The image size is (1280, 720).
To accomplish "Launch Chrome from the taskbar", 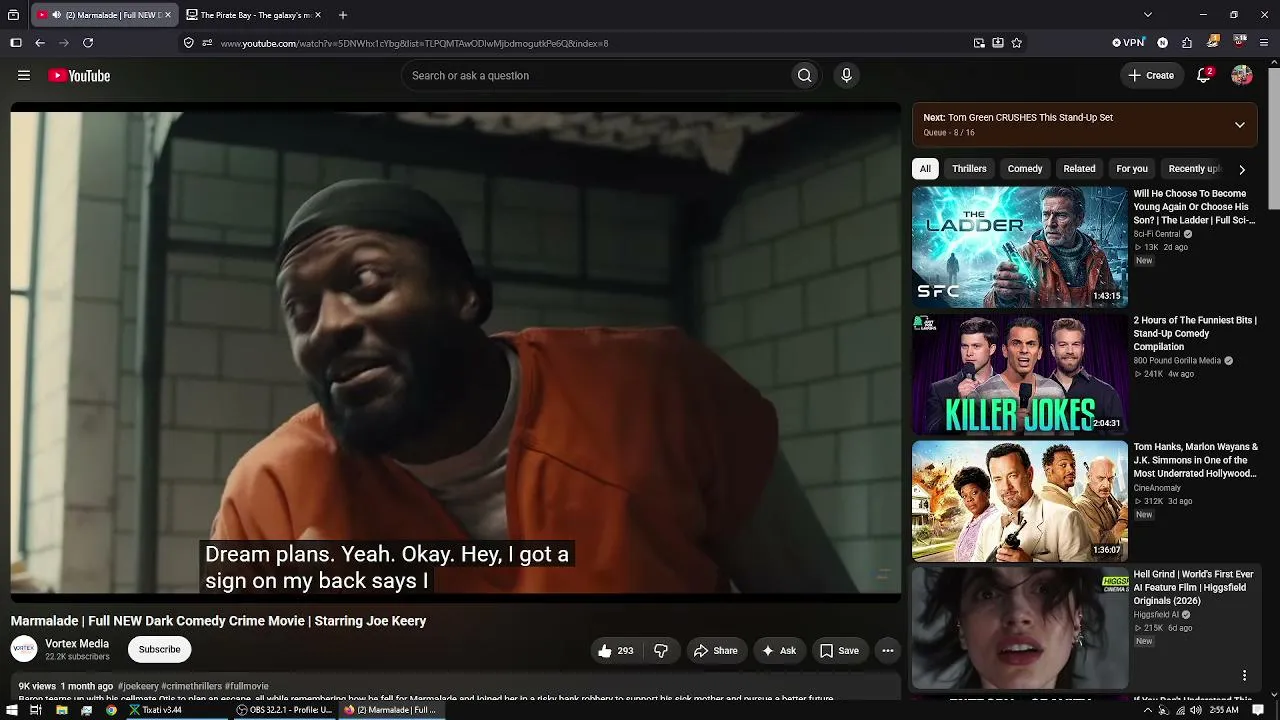I will [x=111, y=710].
